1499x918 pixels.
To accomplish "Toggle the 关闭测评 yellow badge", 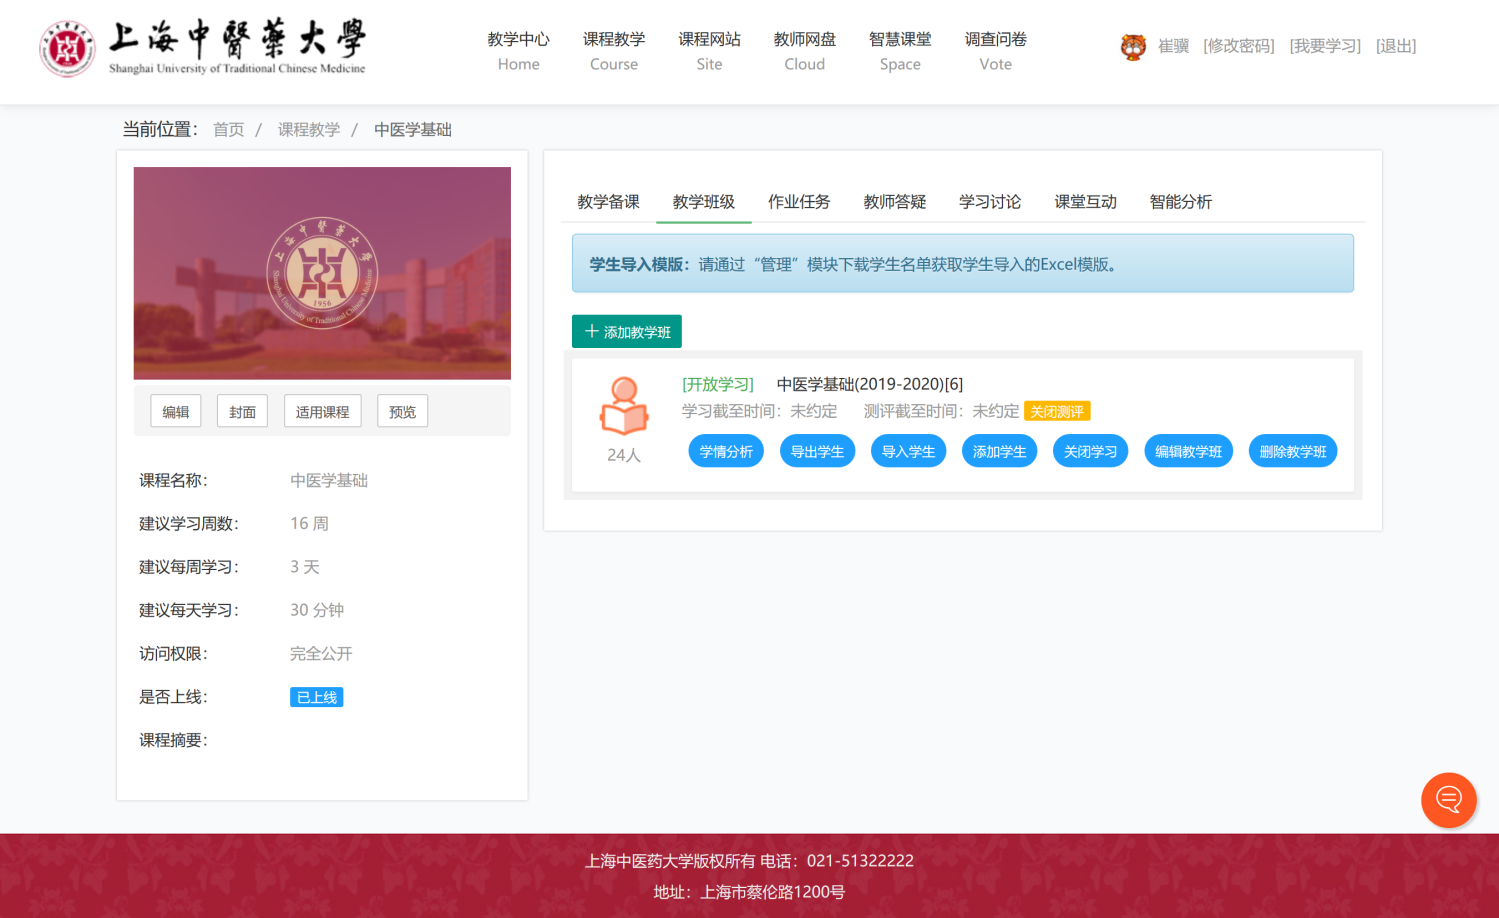I will coord(1056,411).
